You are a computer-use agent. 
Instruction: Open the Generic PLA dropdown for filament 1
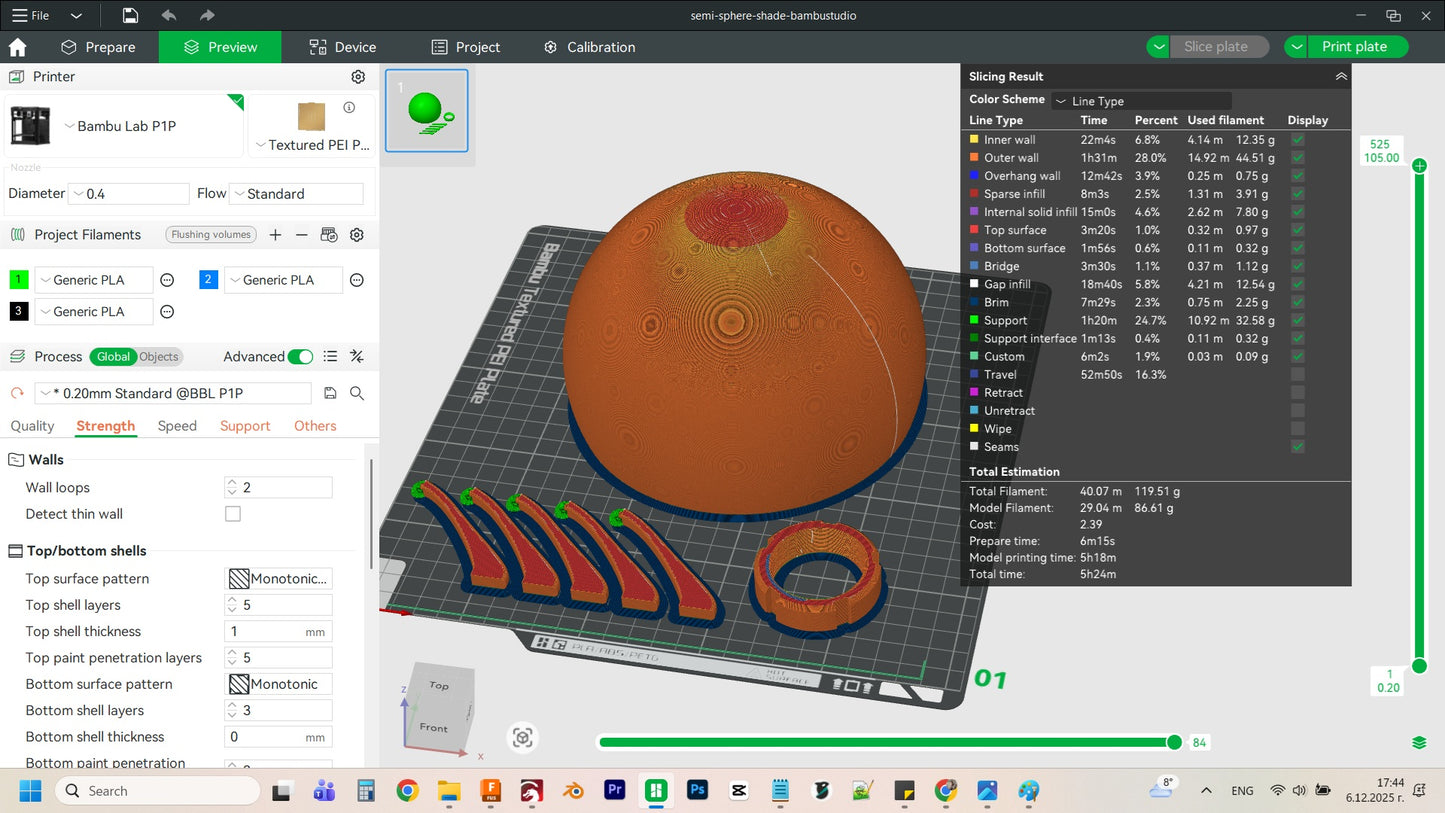tap(93, 279)
